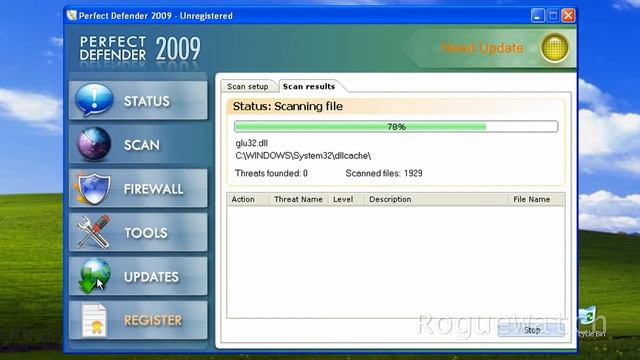
Task: Stop the running scan
Action: pos(531,330)
